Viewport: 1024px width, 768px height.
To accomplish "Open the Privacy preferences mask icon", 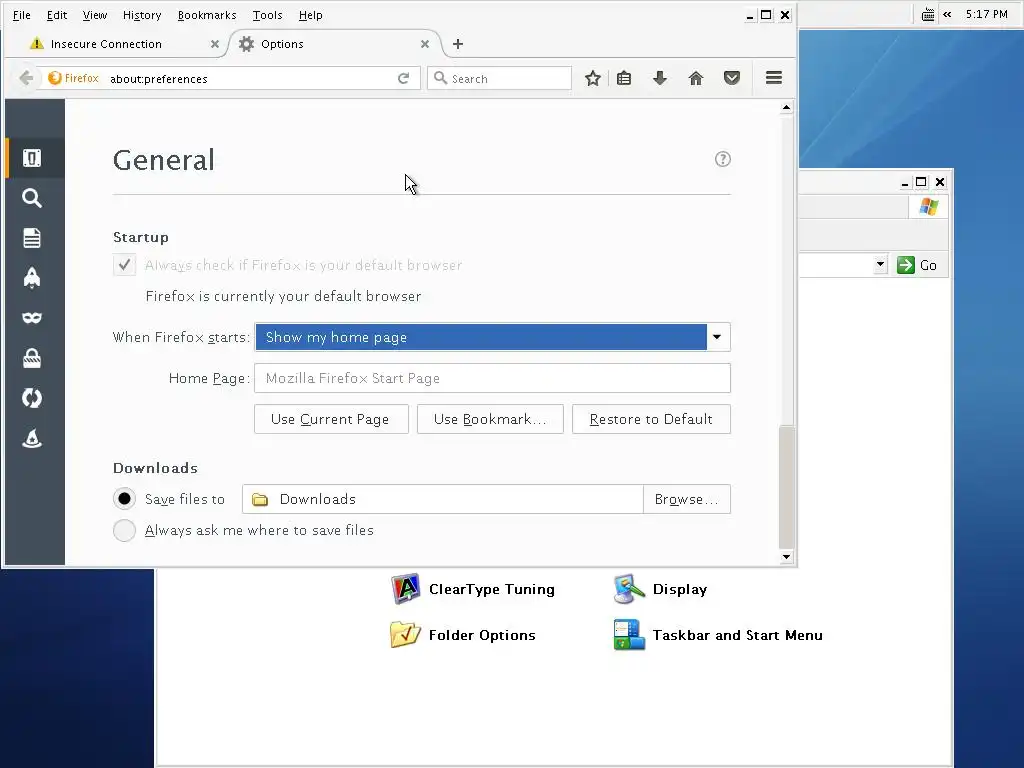I will pos(32,318).
